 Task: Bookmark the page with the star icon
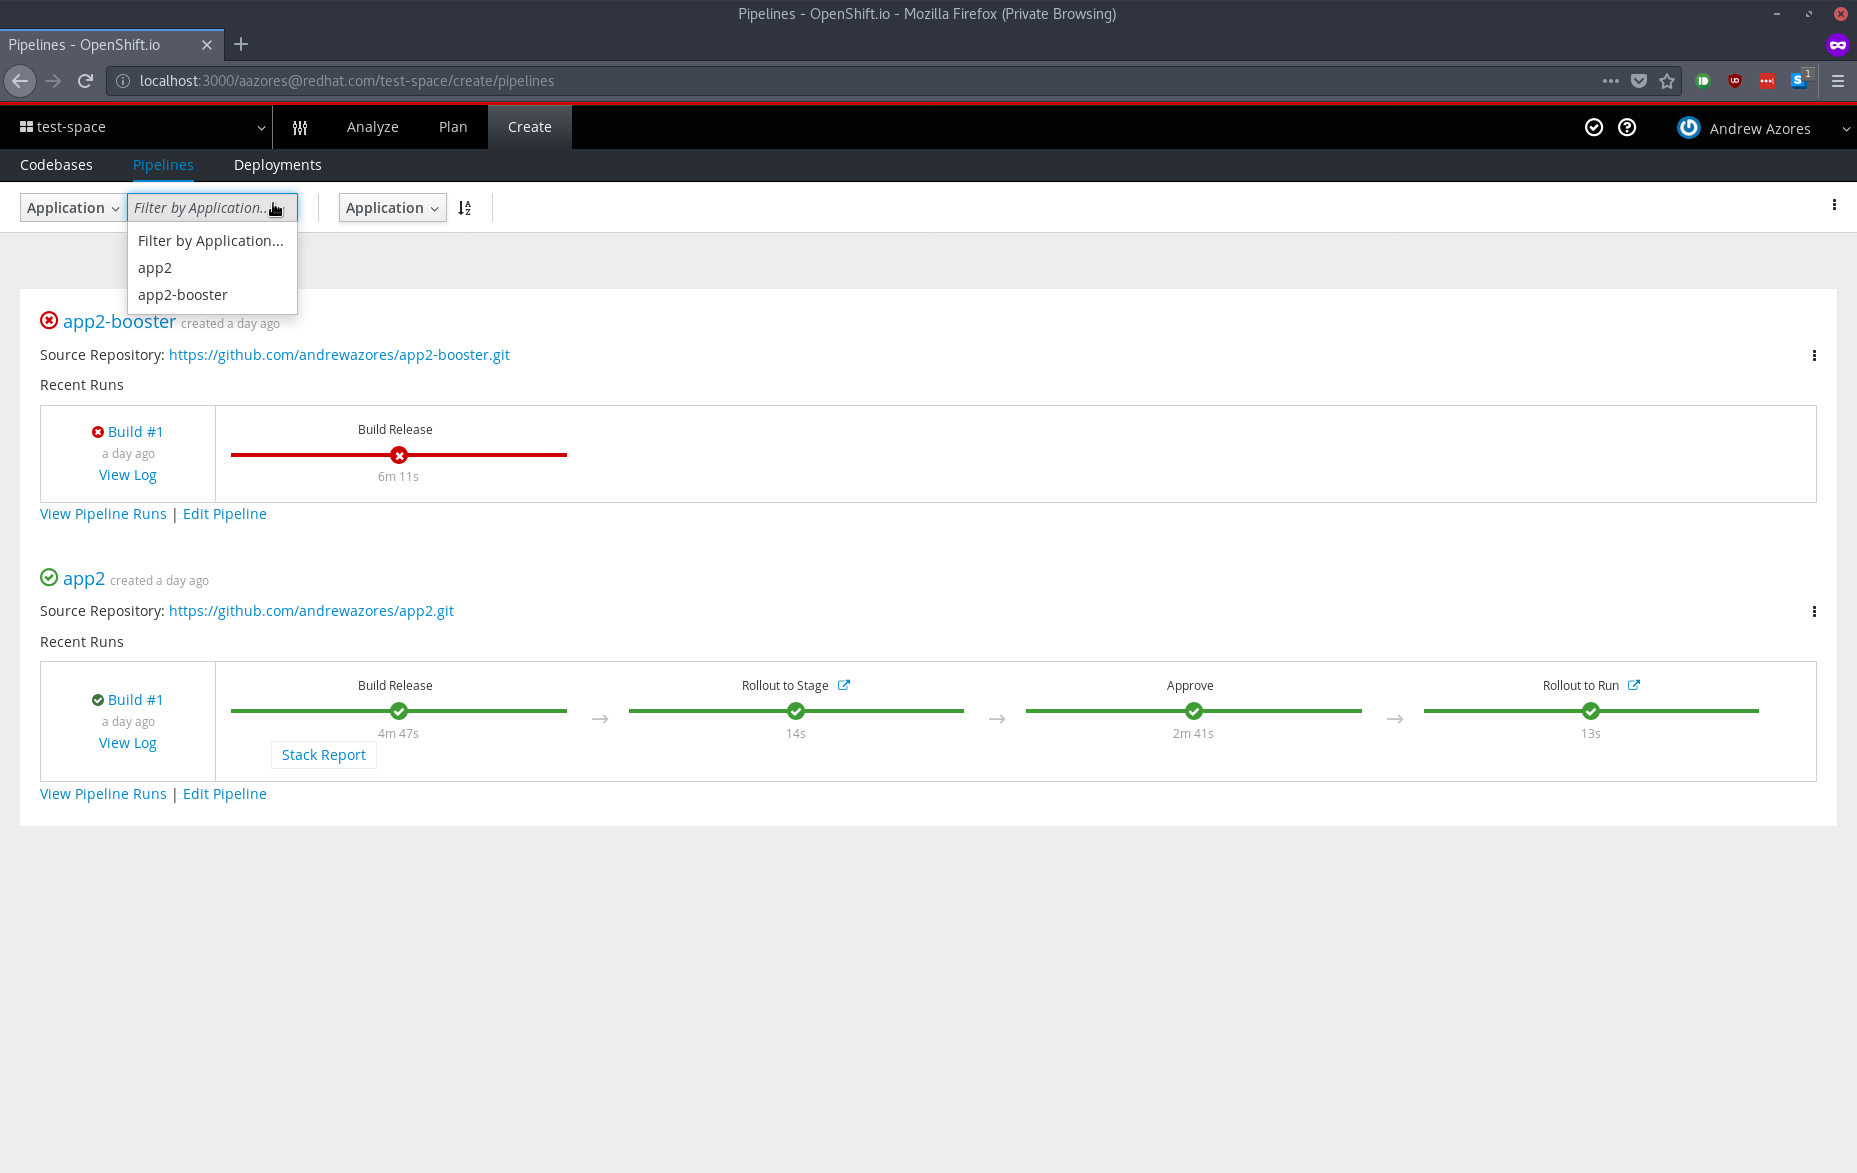coord(1667,81)
